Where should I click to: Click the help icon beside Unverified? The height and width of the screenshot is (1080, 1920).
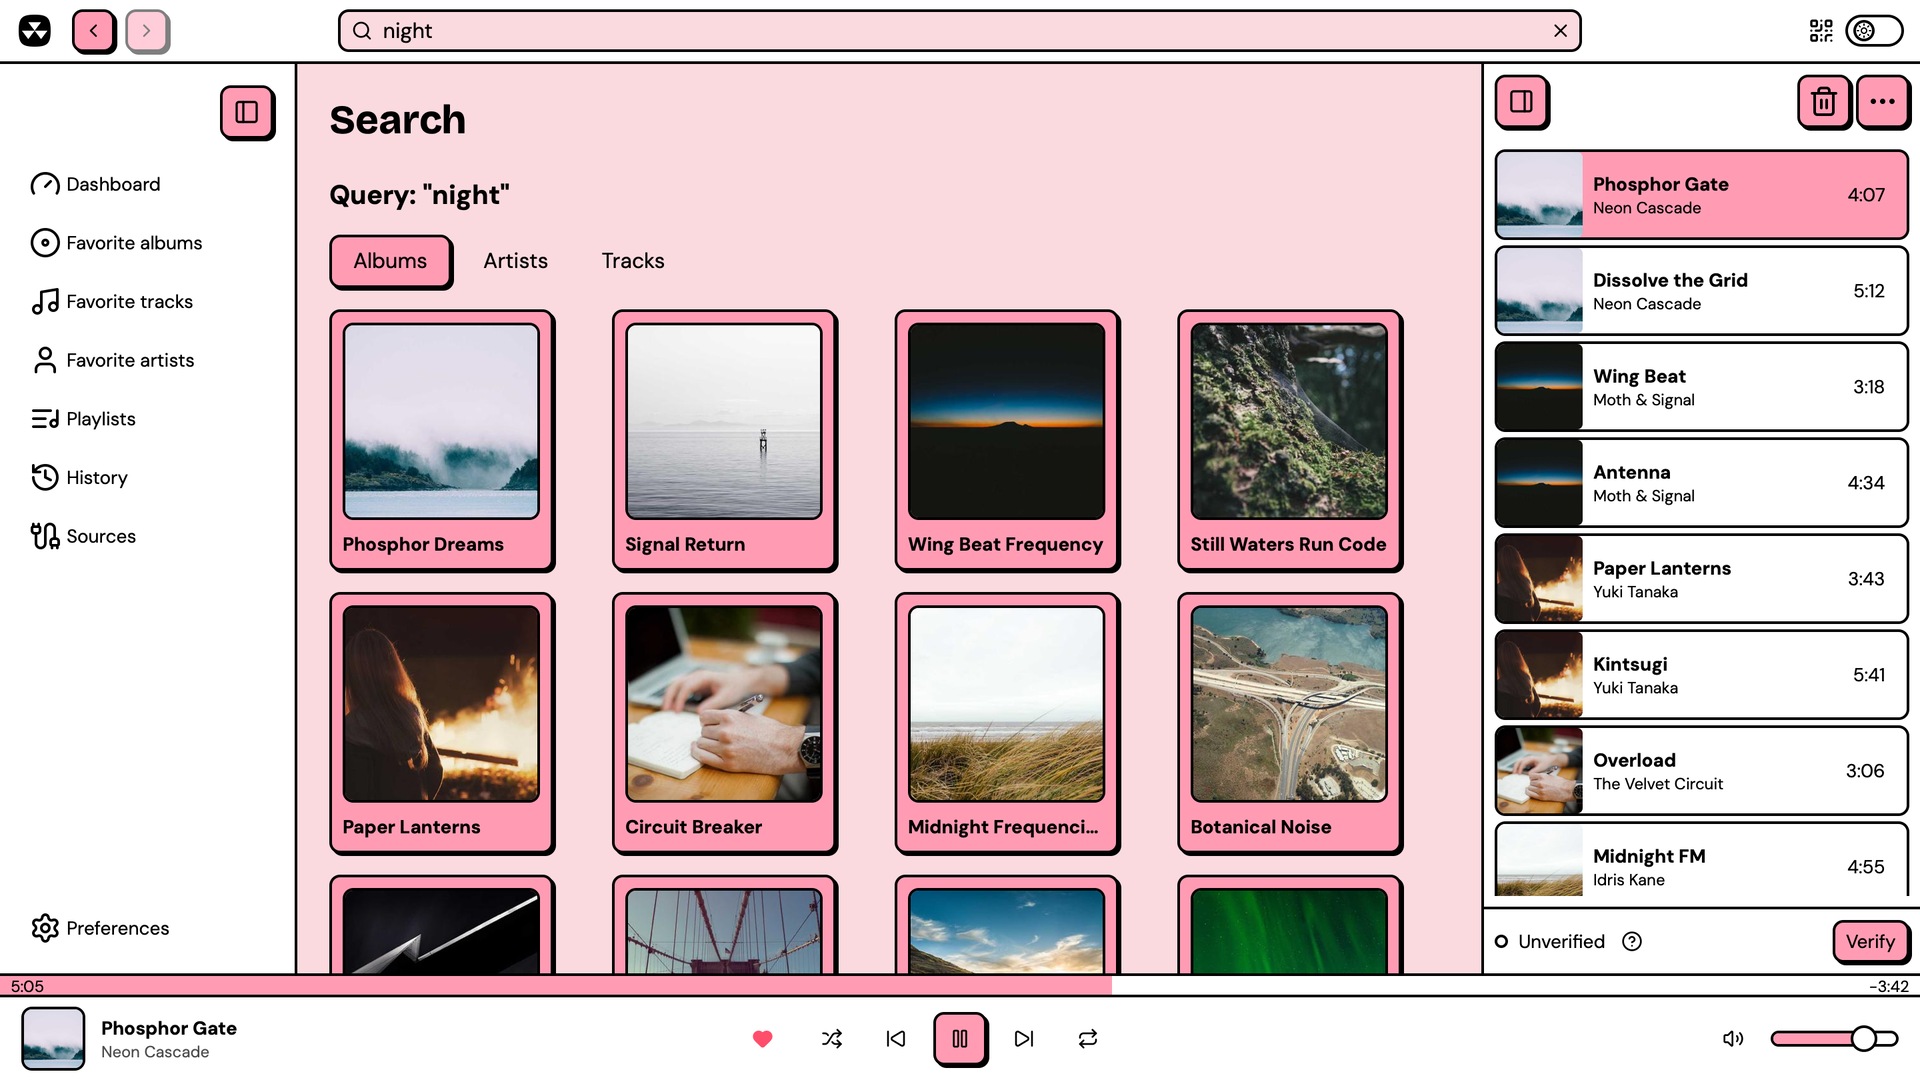pos(1632,941)
